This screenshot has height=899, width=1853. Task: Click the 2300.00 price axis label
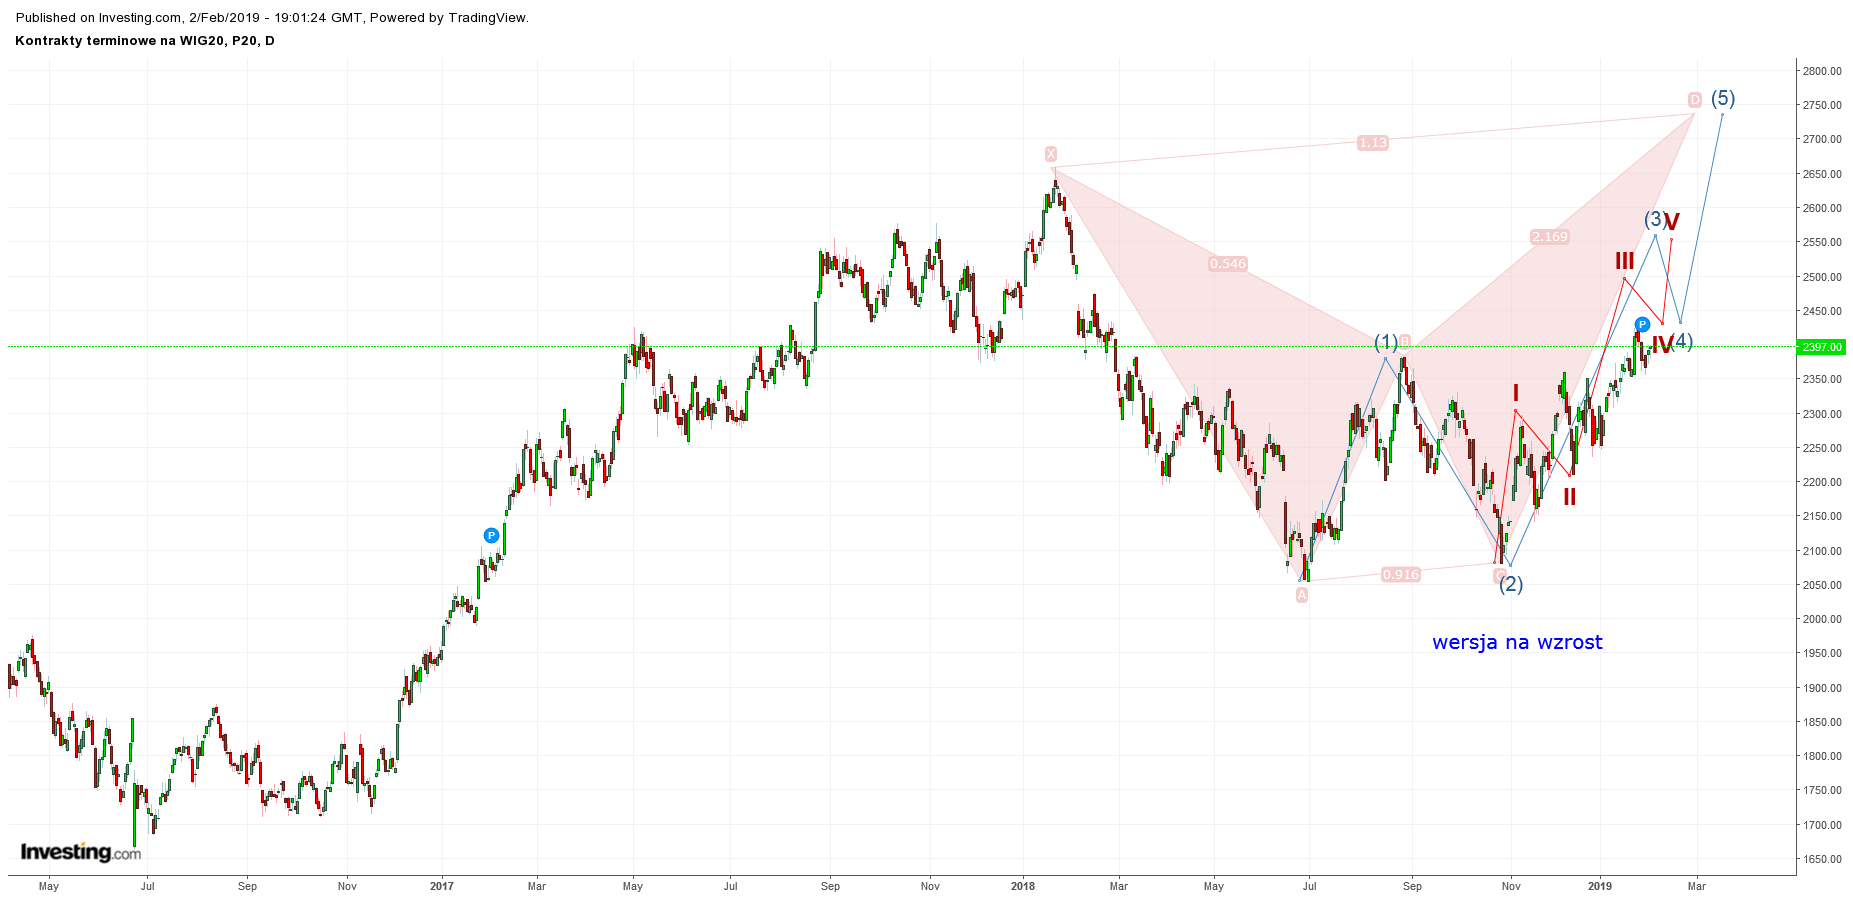coord(1822,414)
